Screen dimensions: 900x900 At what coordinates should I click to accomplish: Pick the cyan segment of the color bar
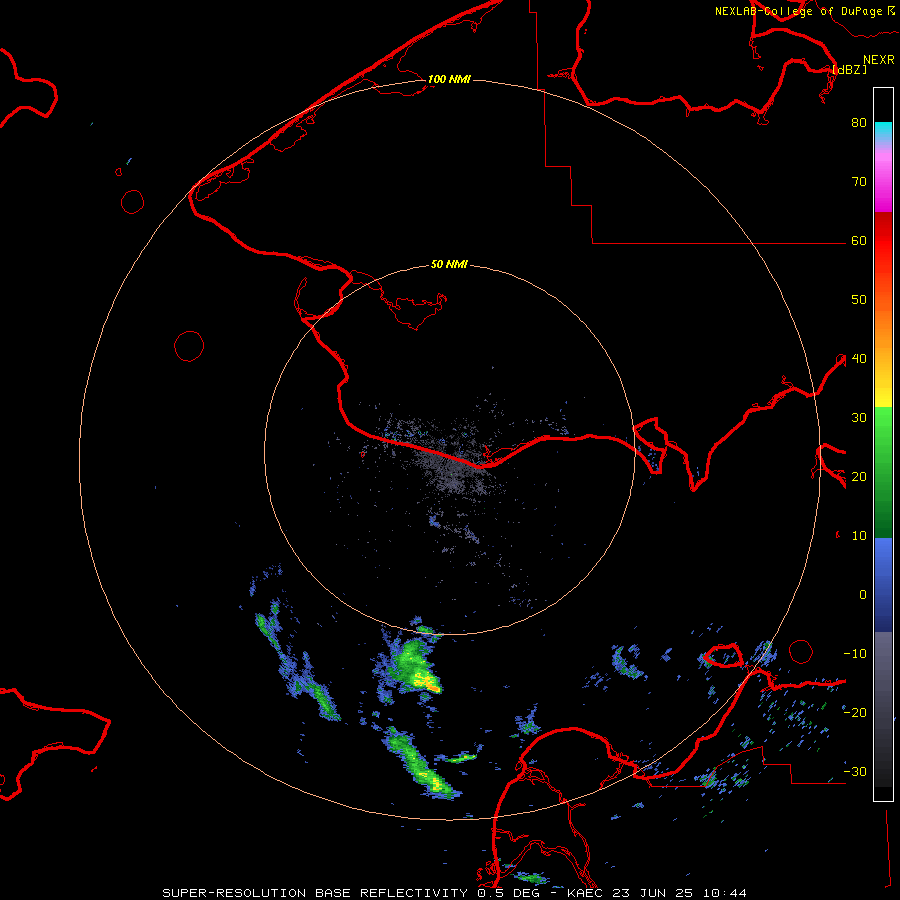coord(883,131)
